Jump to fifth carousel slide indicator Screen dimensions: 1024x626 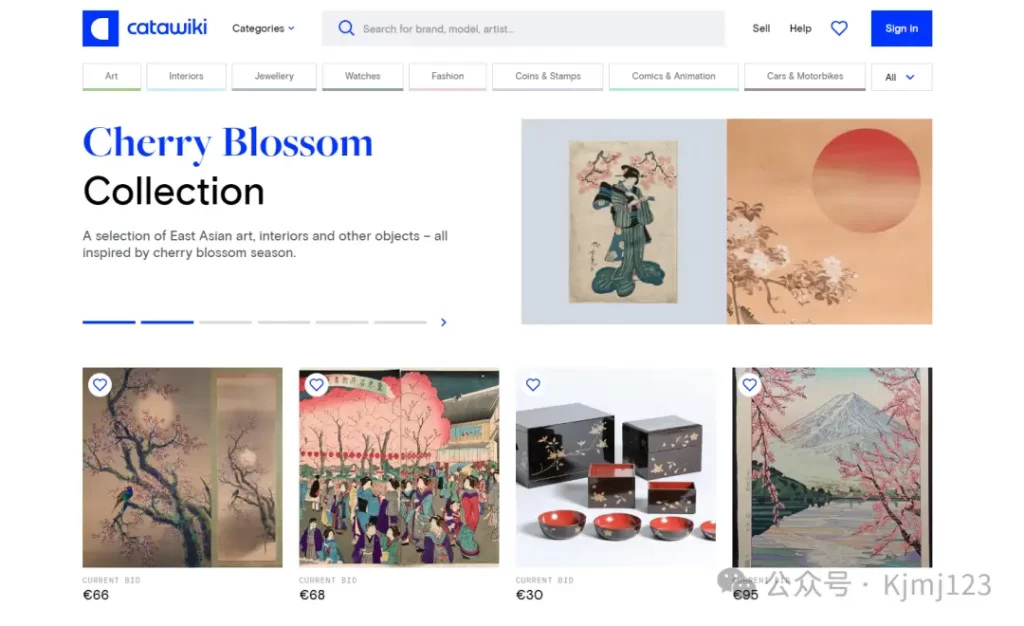pyautogui.click(x=342, y=322)
